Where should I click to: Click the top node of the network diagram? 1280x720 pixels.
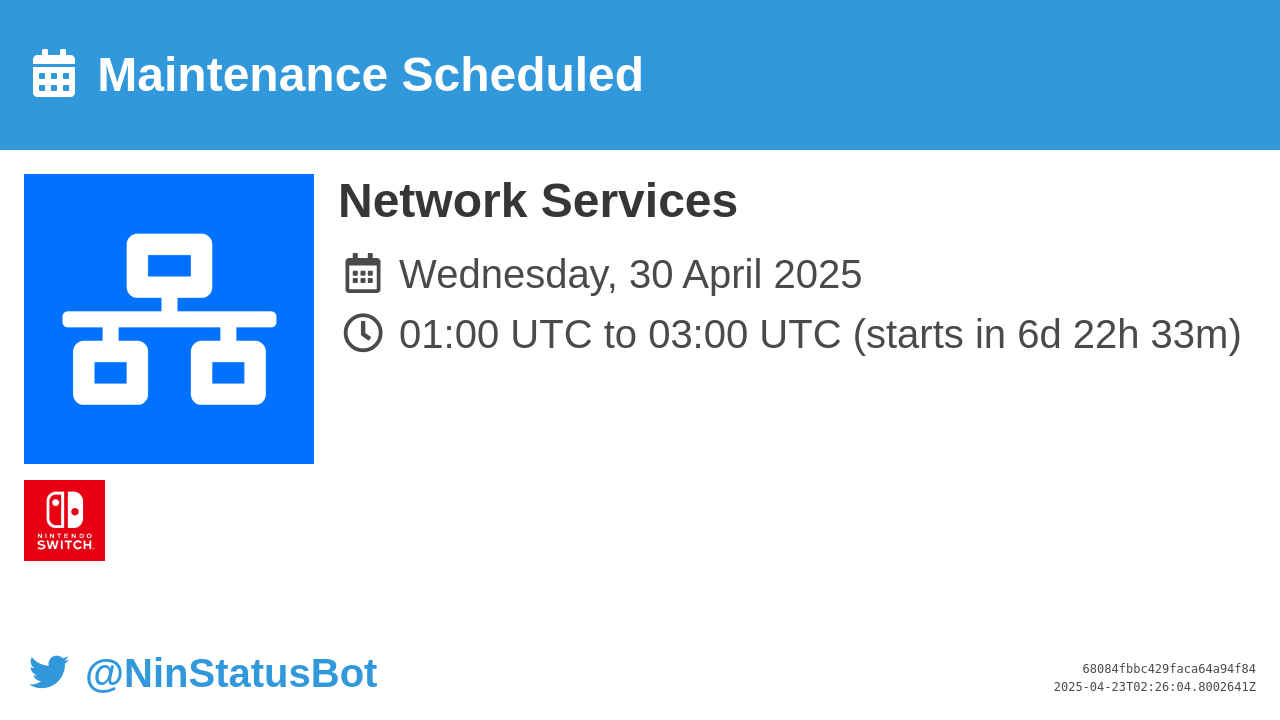(x=169, y=266)
